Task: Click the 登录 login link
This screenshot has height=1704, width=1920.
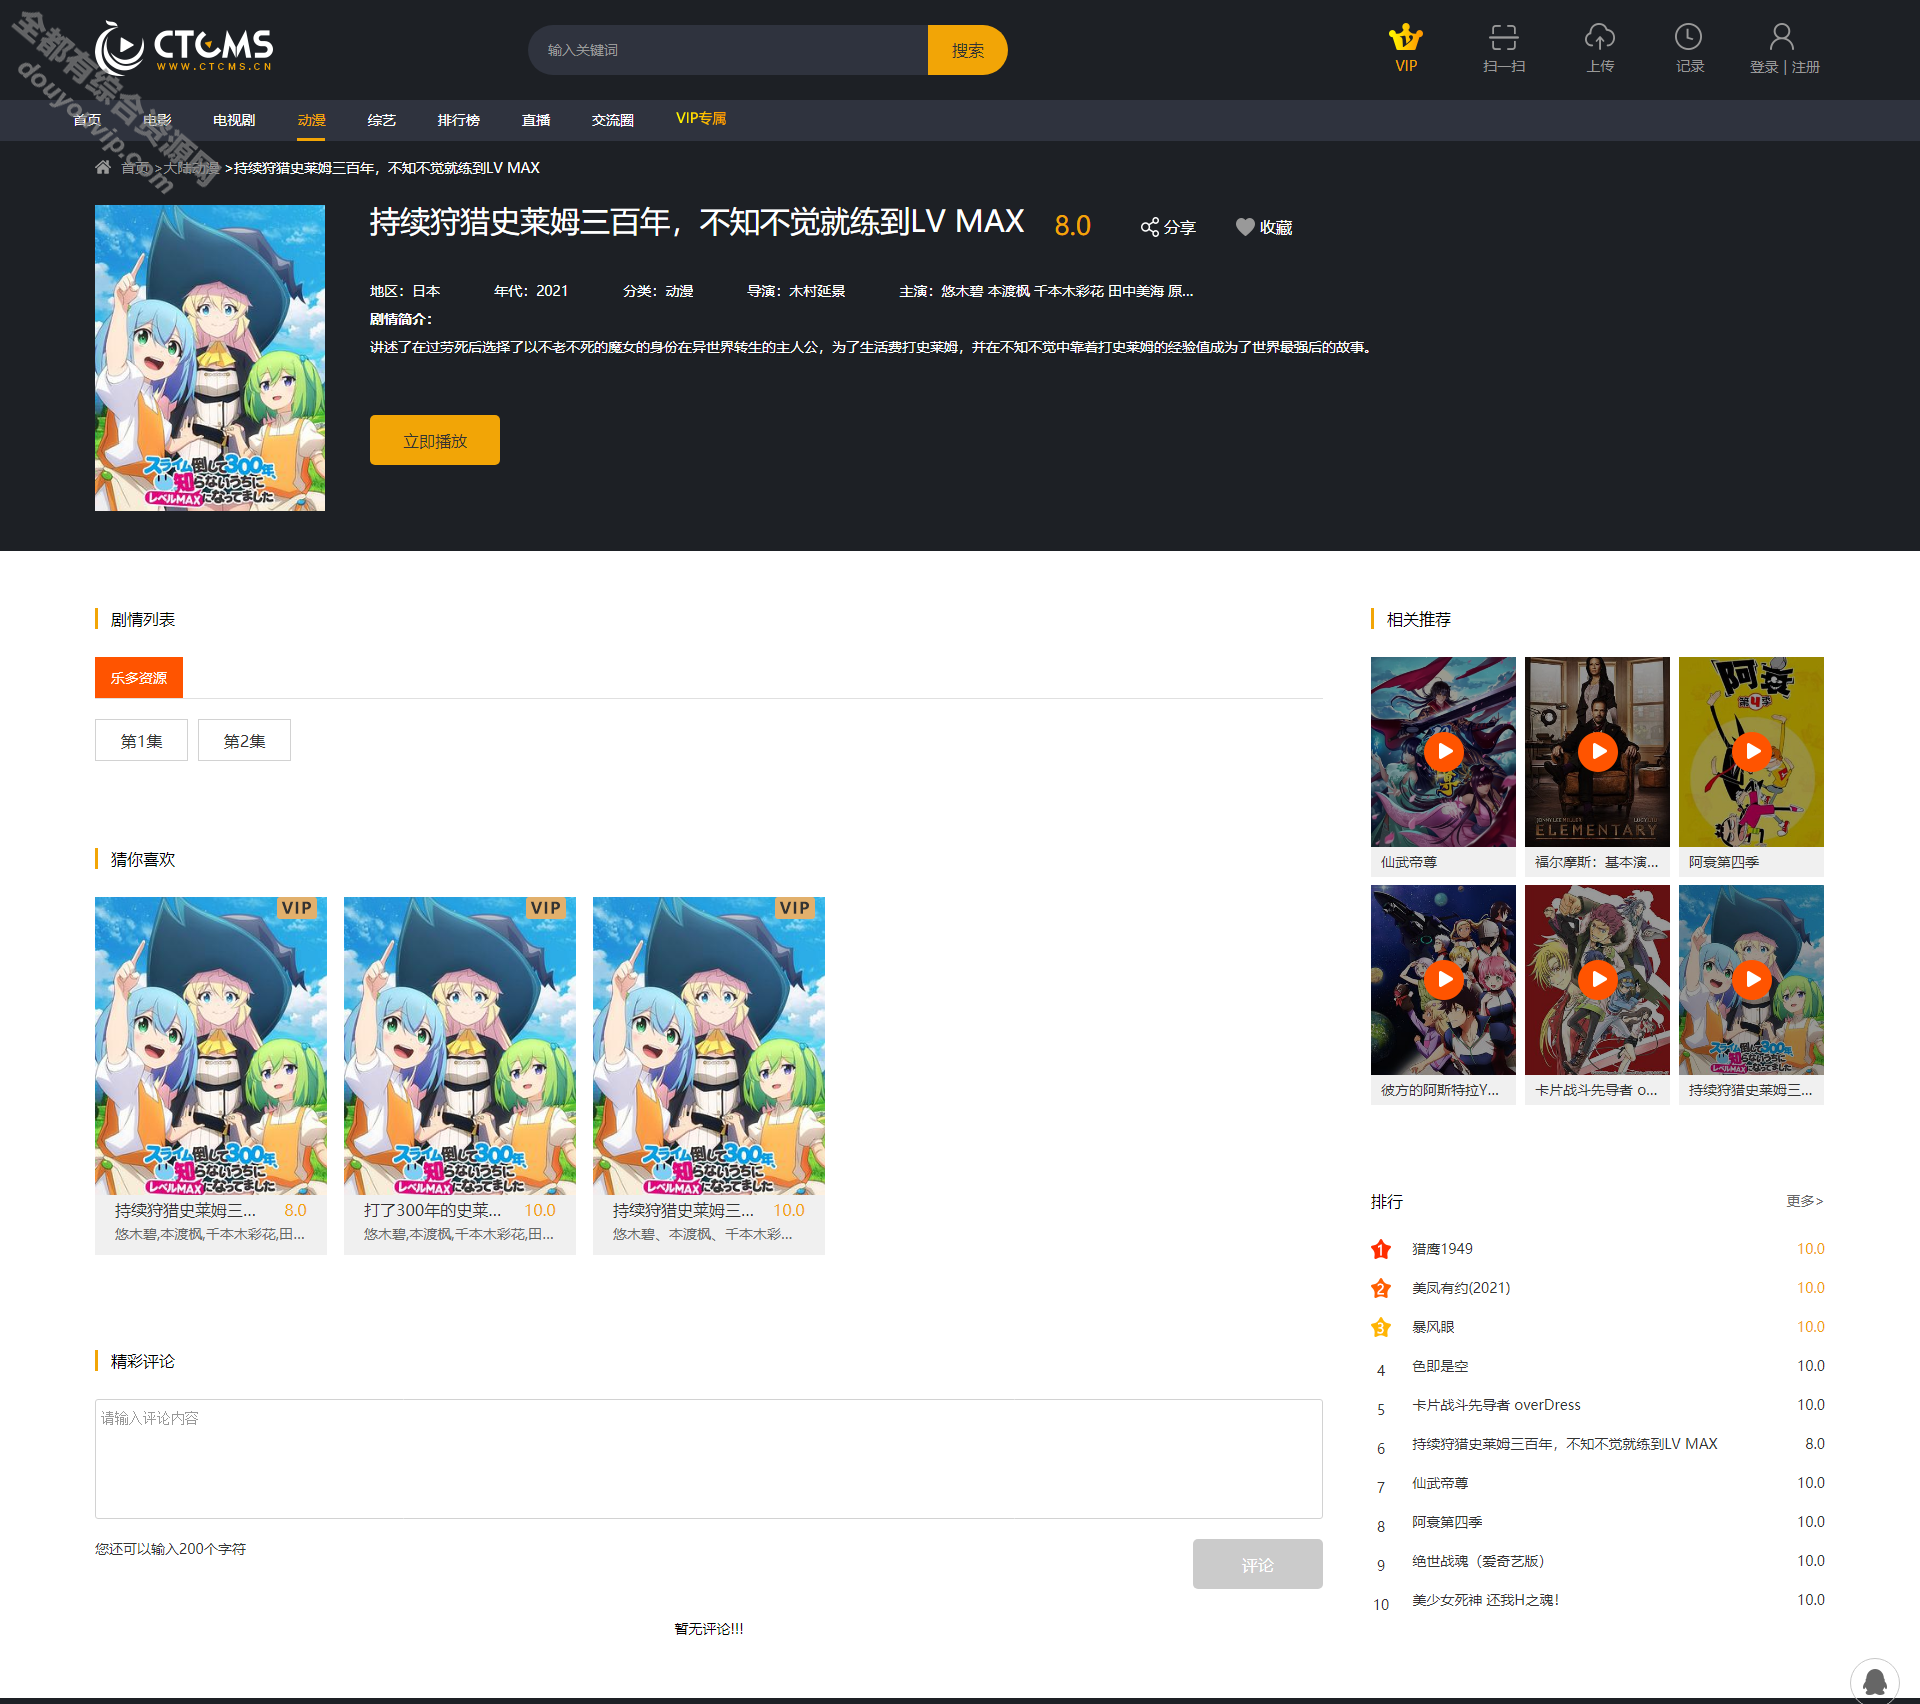Action: pos(1764,67)
